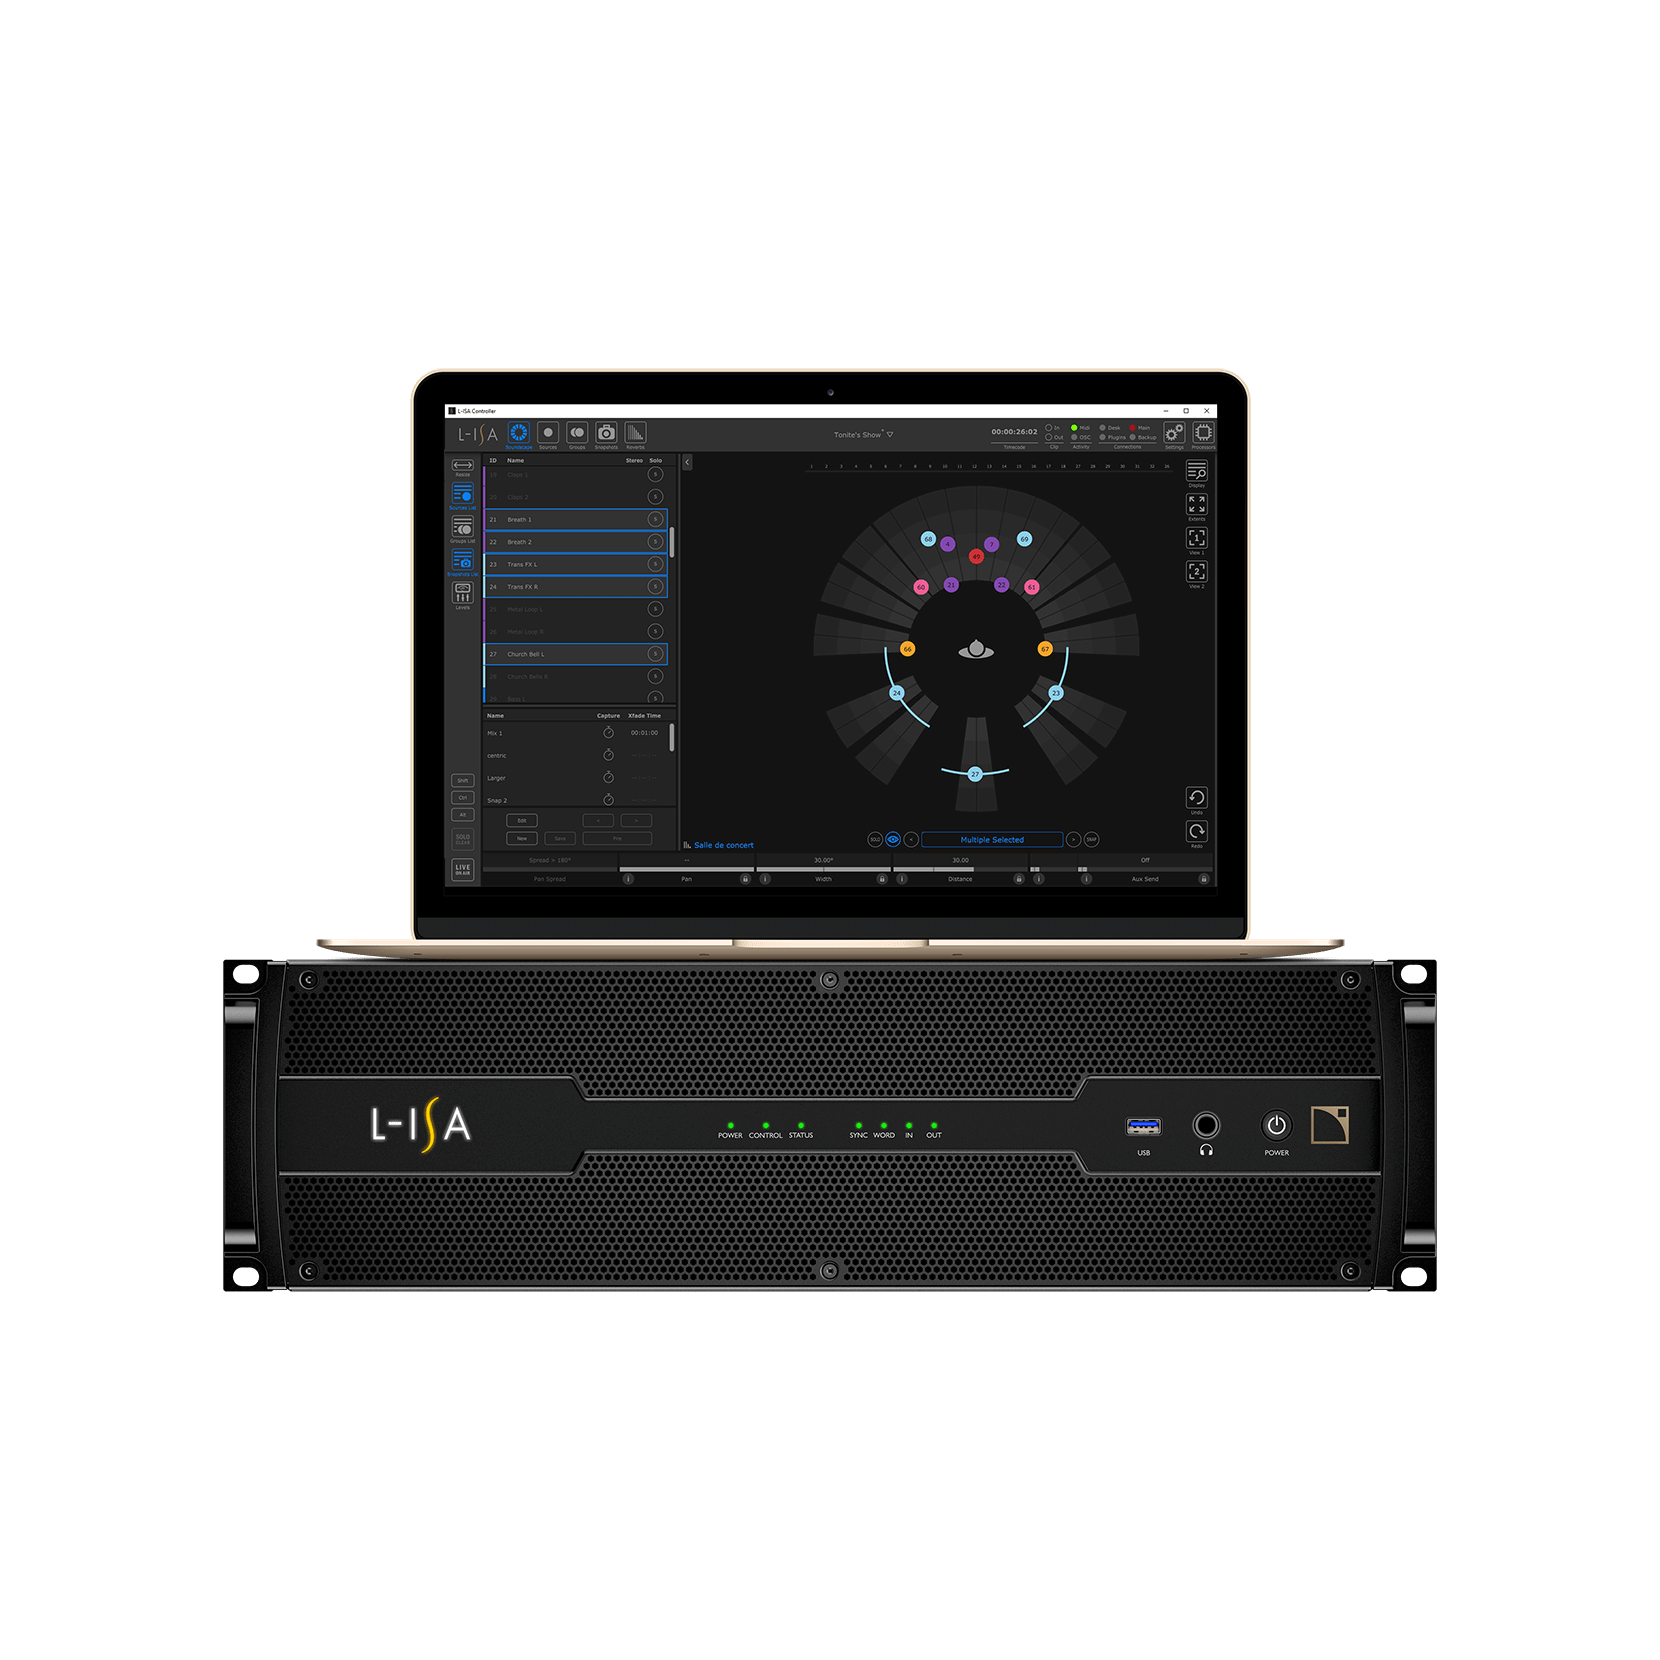Select the Church Bell L source row
The height and width of the screenshot is (1660, 1660).
pos(576,654)
